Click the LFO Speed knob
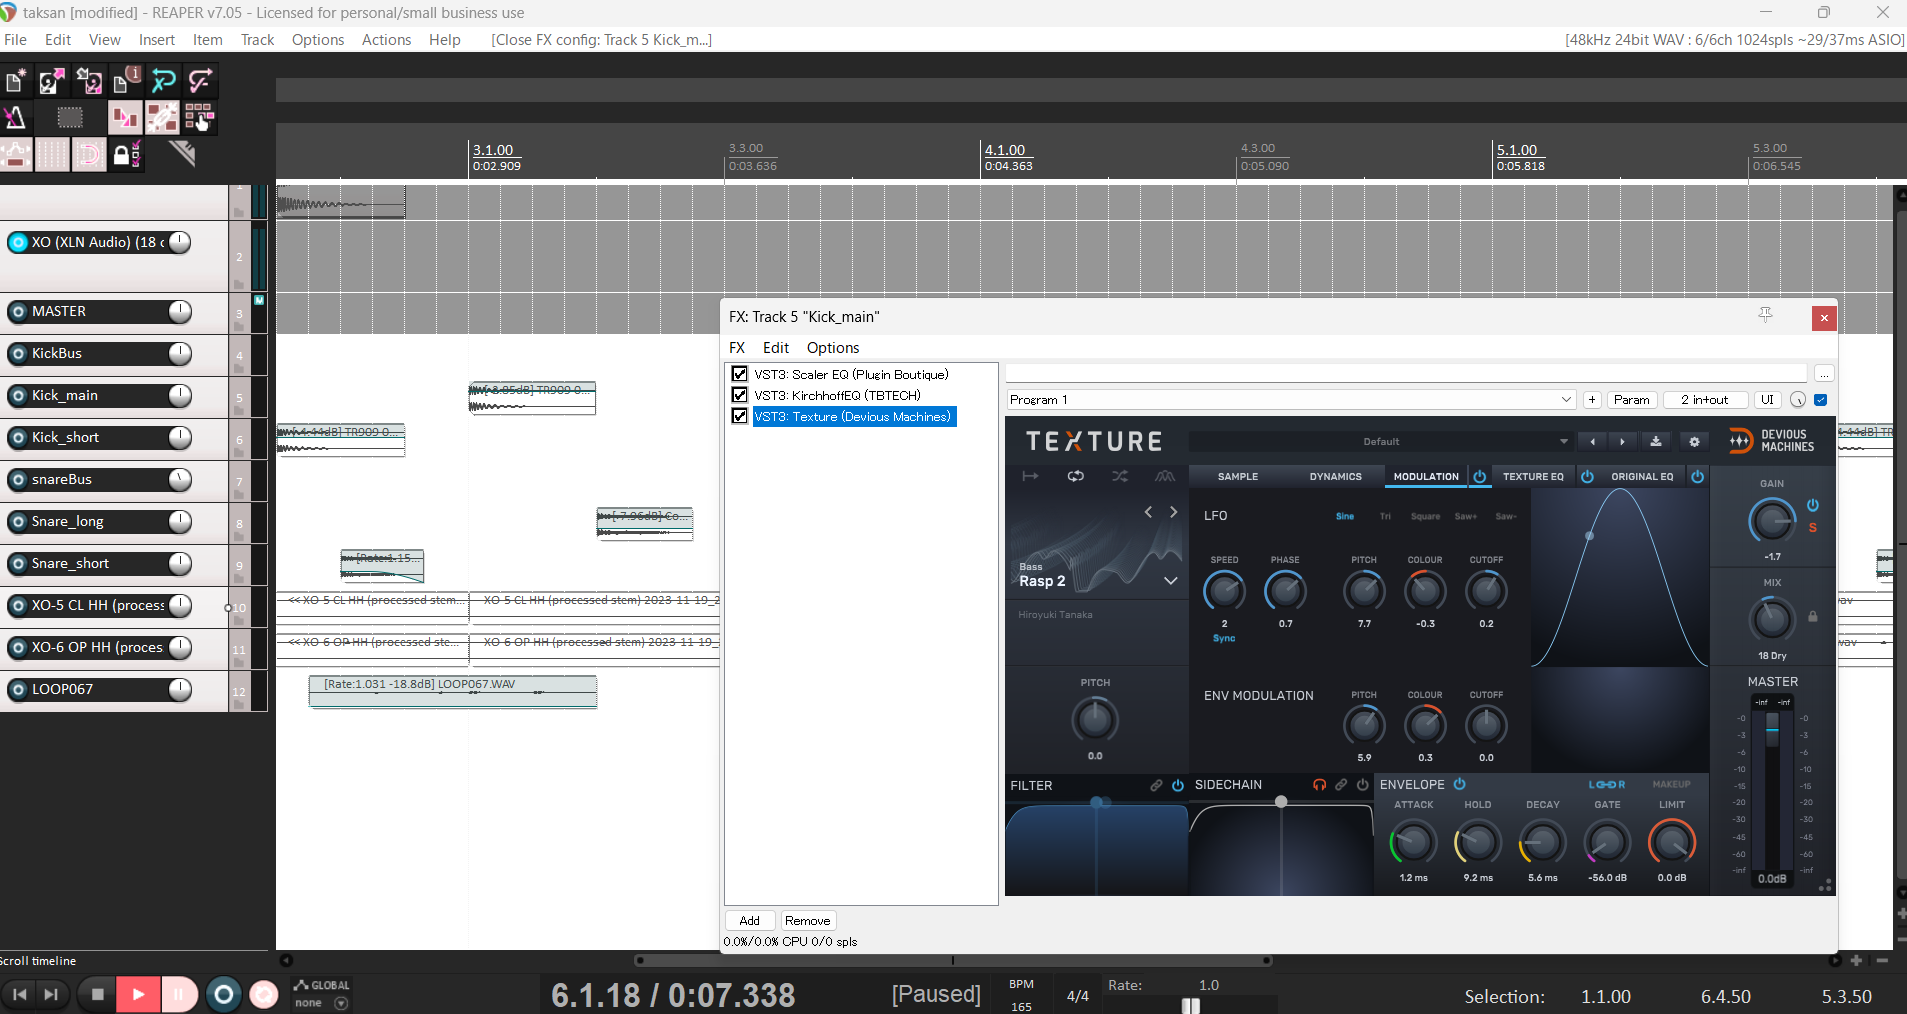The width and height of the screenshot is (1907, 1014). click(x=1224, y=591)
